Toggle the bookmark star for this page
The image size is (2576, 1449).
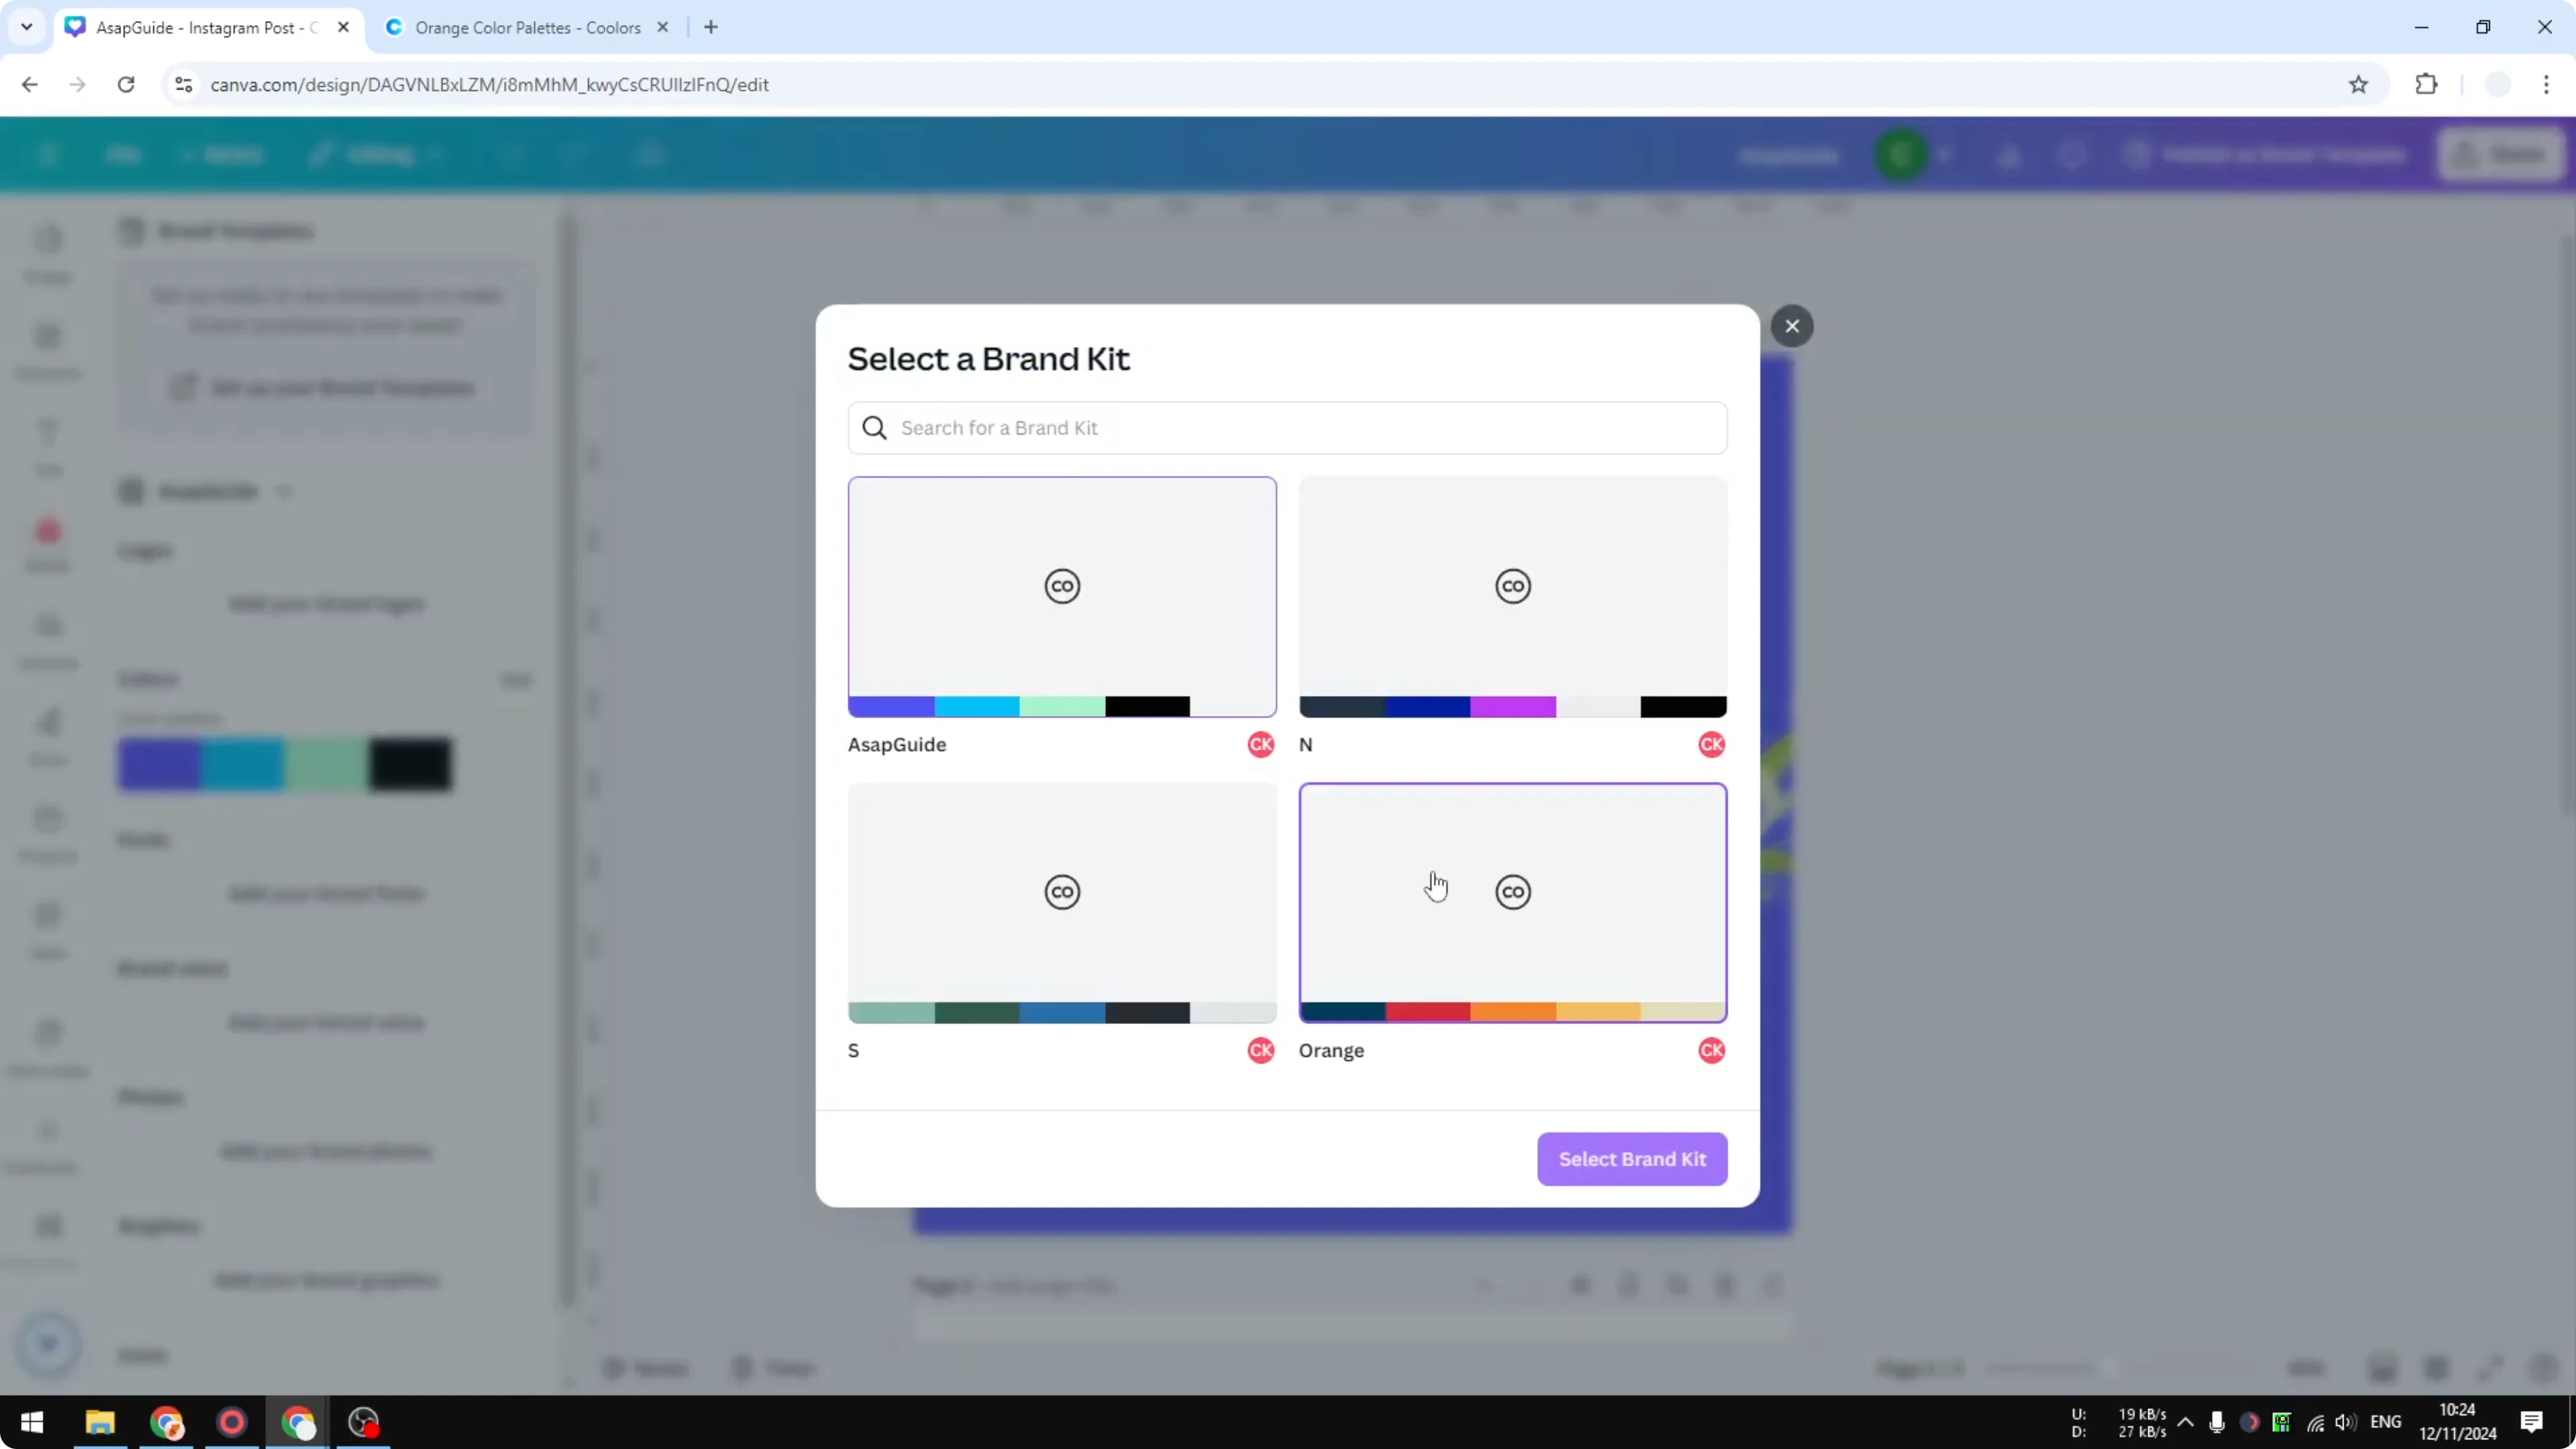point(2358,84)
